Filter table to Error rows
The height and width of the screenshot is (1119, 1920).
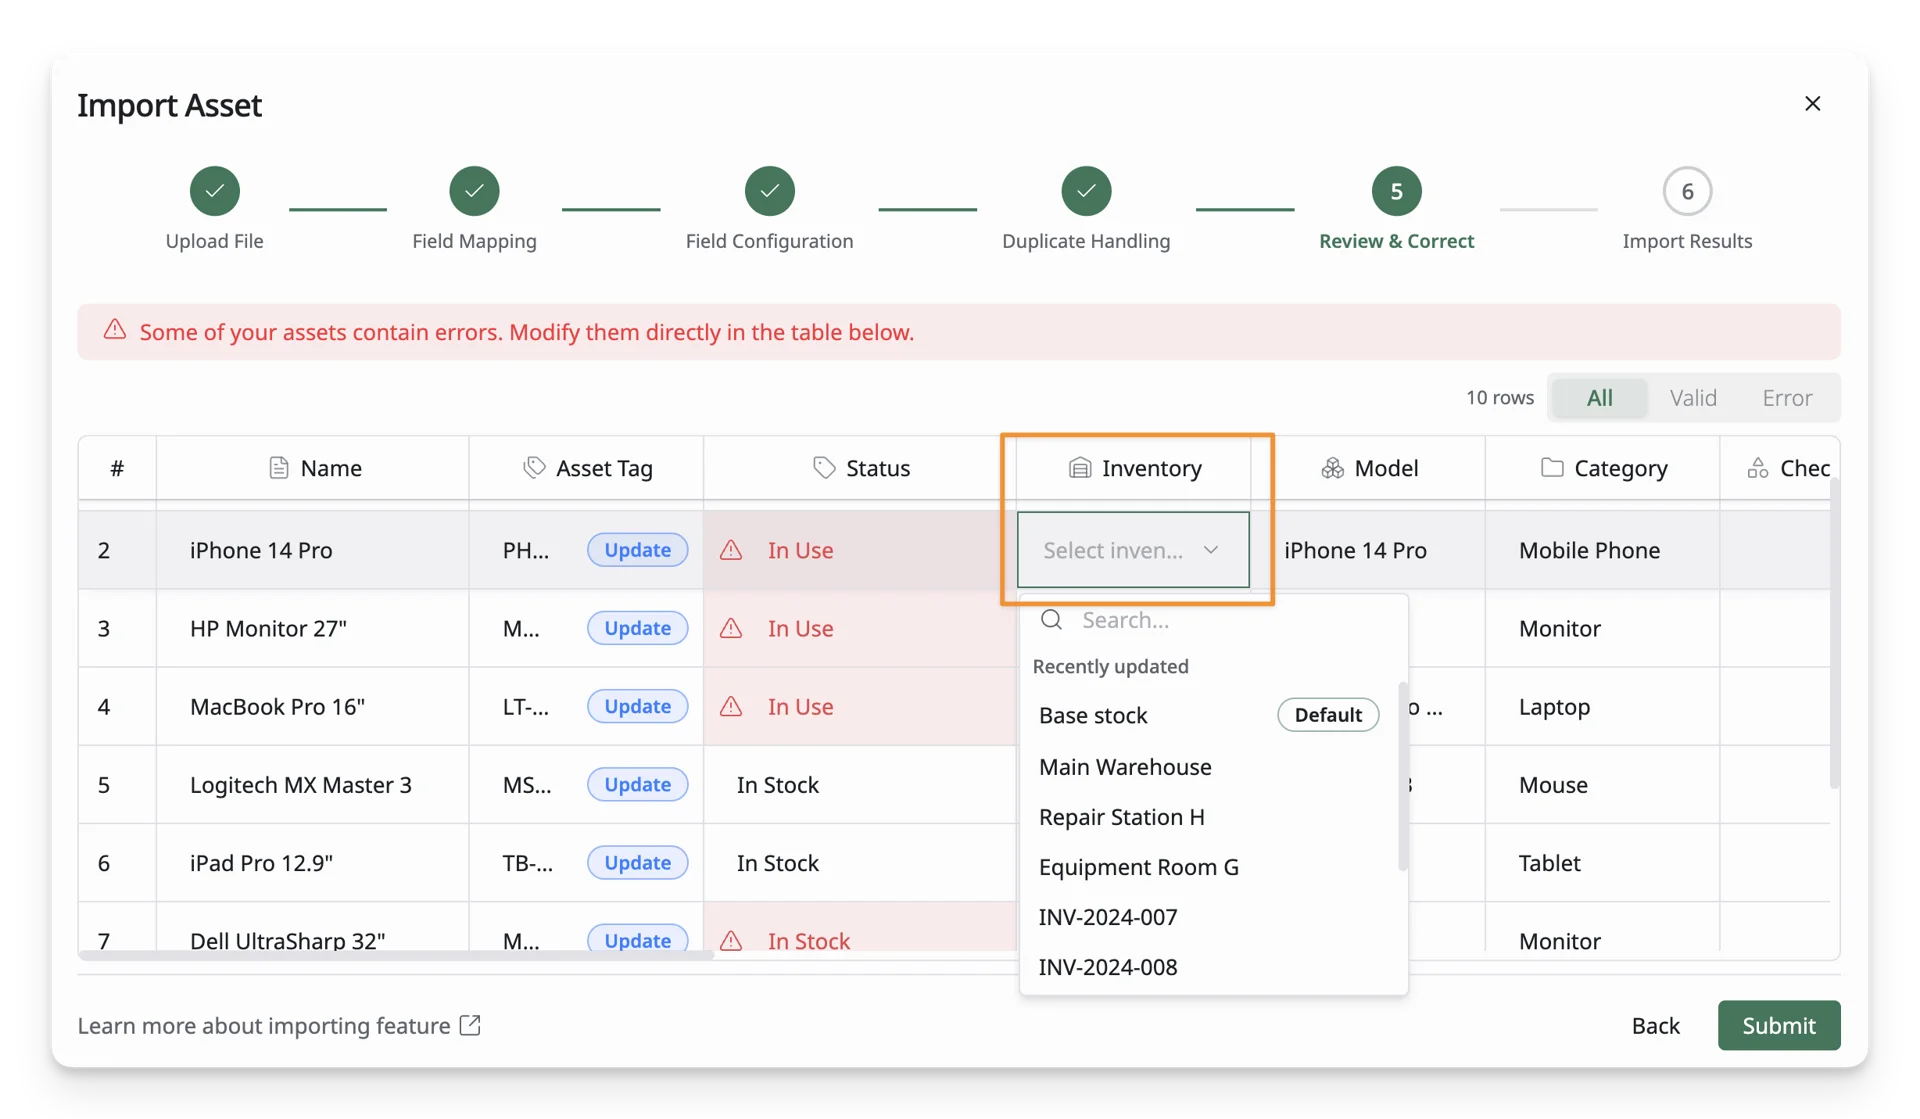point(1787,398)
